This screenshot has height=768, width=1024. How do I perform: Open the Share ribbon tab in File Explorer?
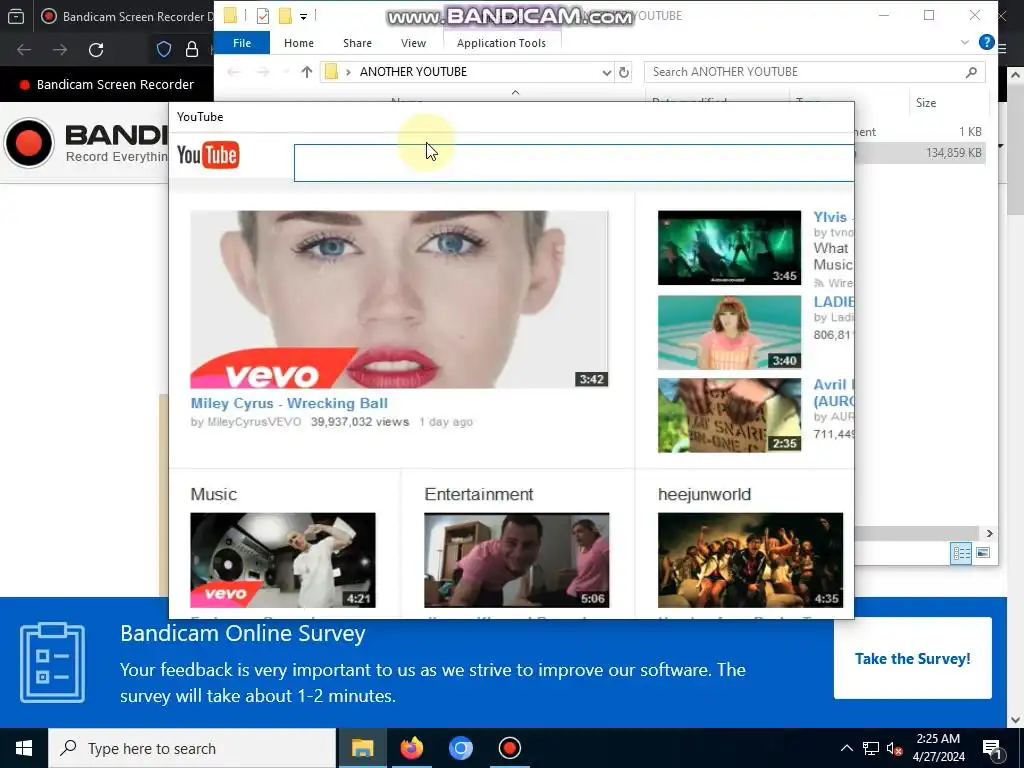point(357,42)
